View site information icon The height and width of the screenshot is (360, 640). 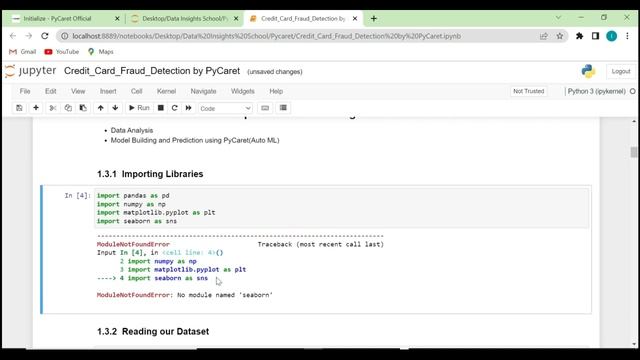64,36
